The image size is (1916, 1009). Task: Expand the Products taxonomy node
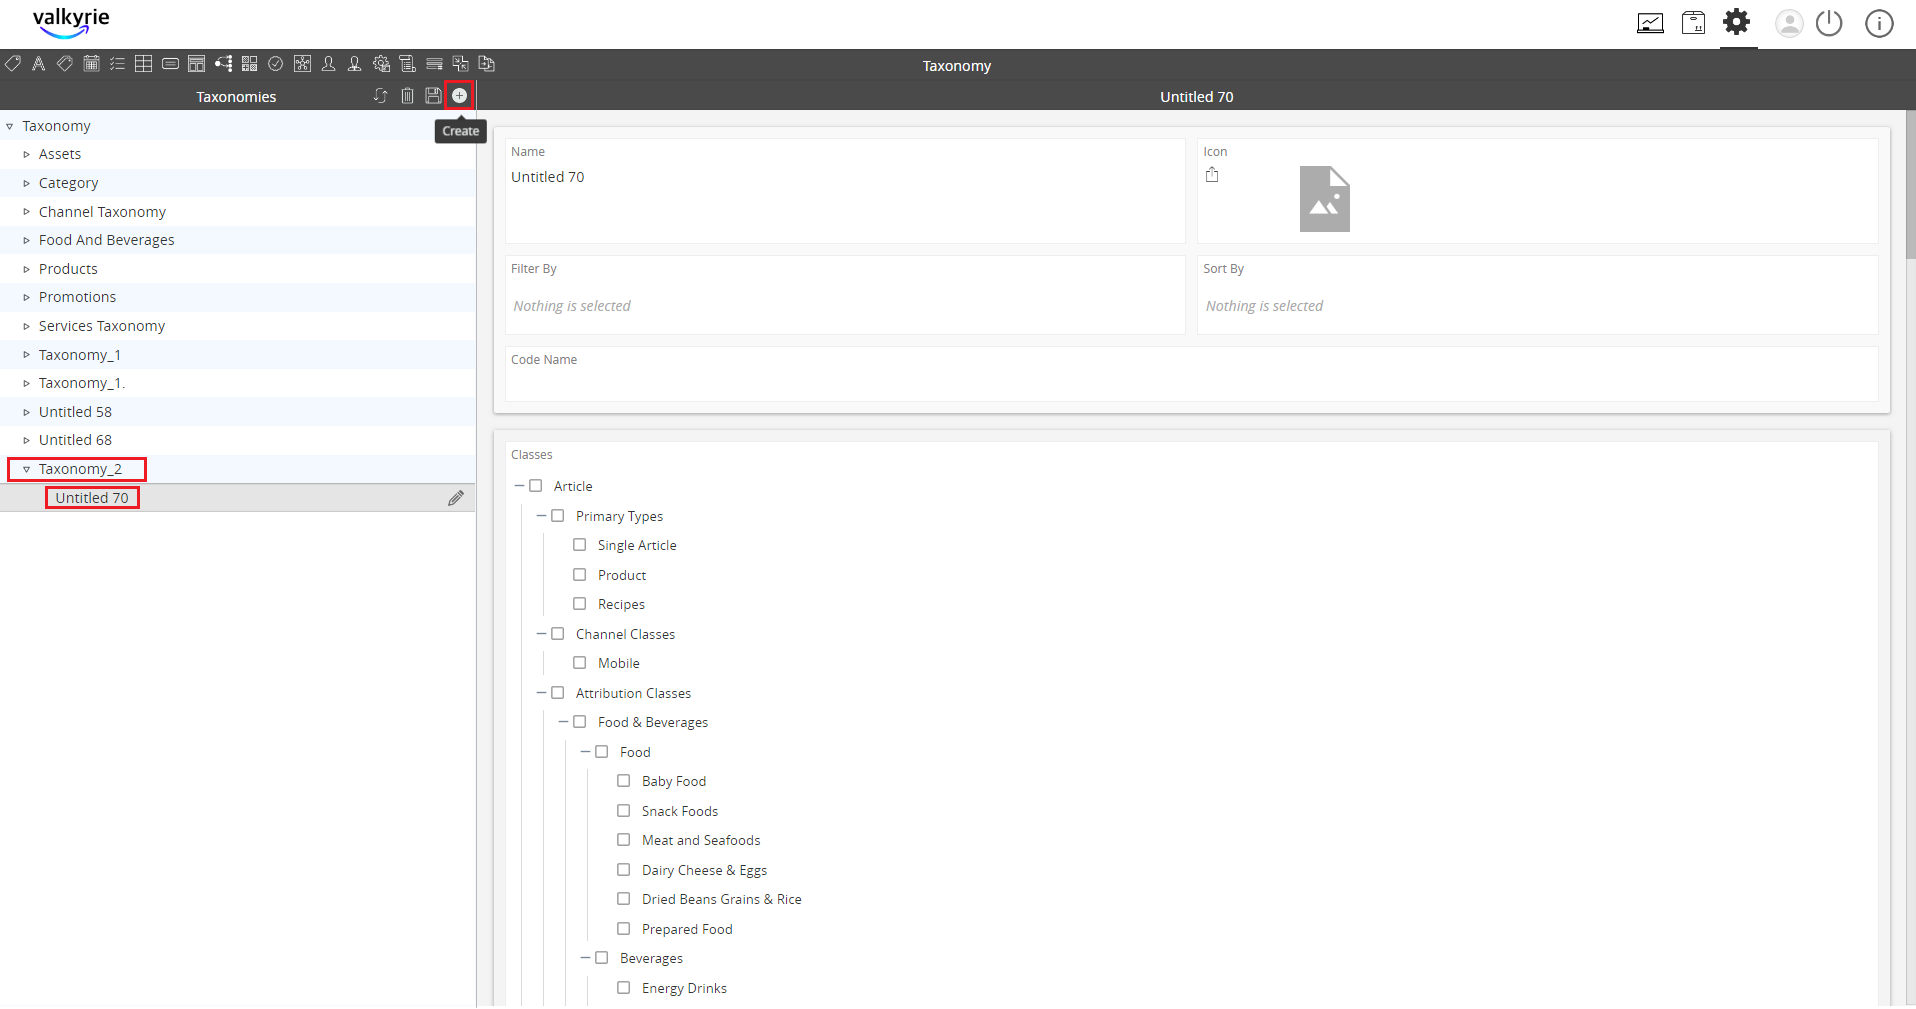27,270
